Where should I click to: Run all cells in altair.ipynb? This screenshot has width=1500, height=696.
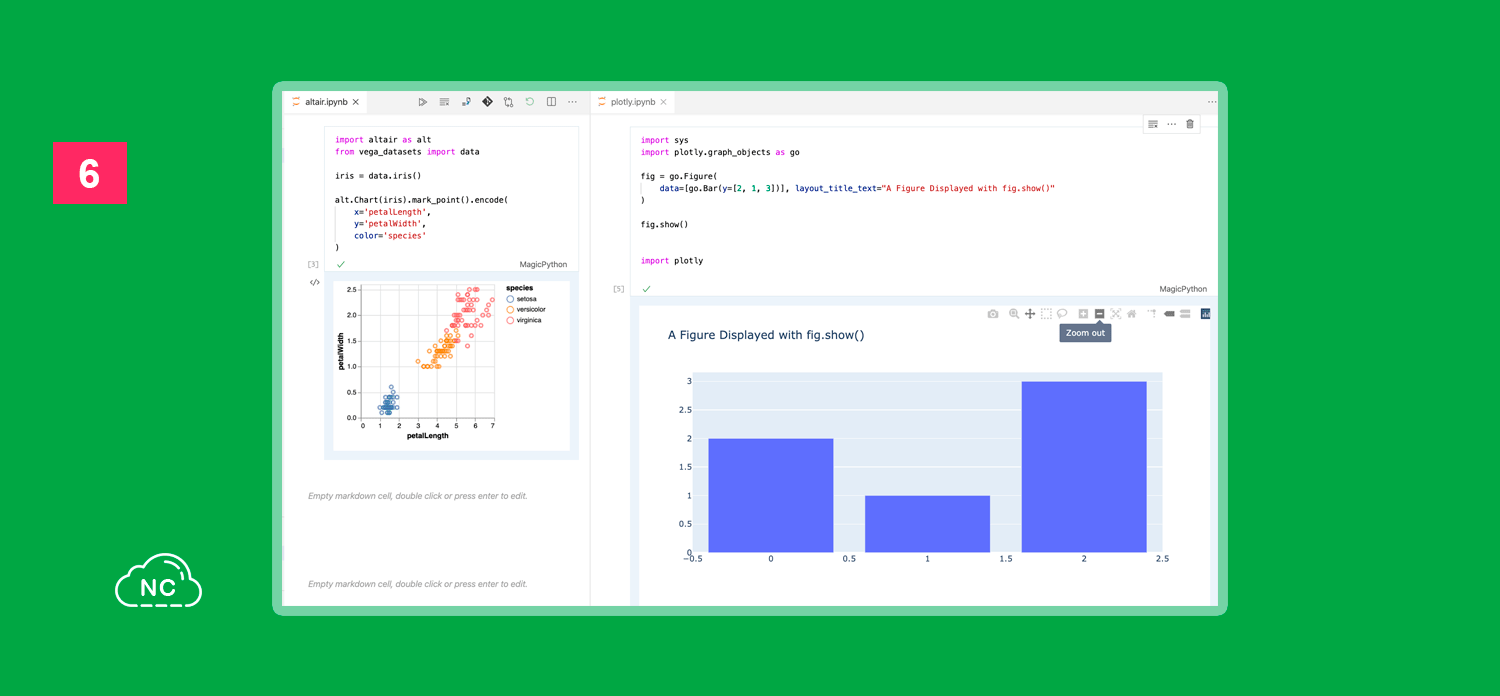423,102
